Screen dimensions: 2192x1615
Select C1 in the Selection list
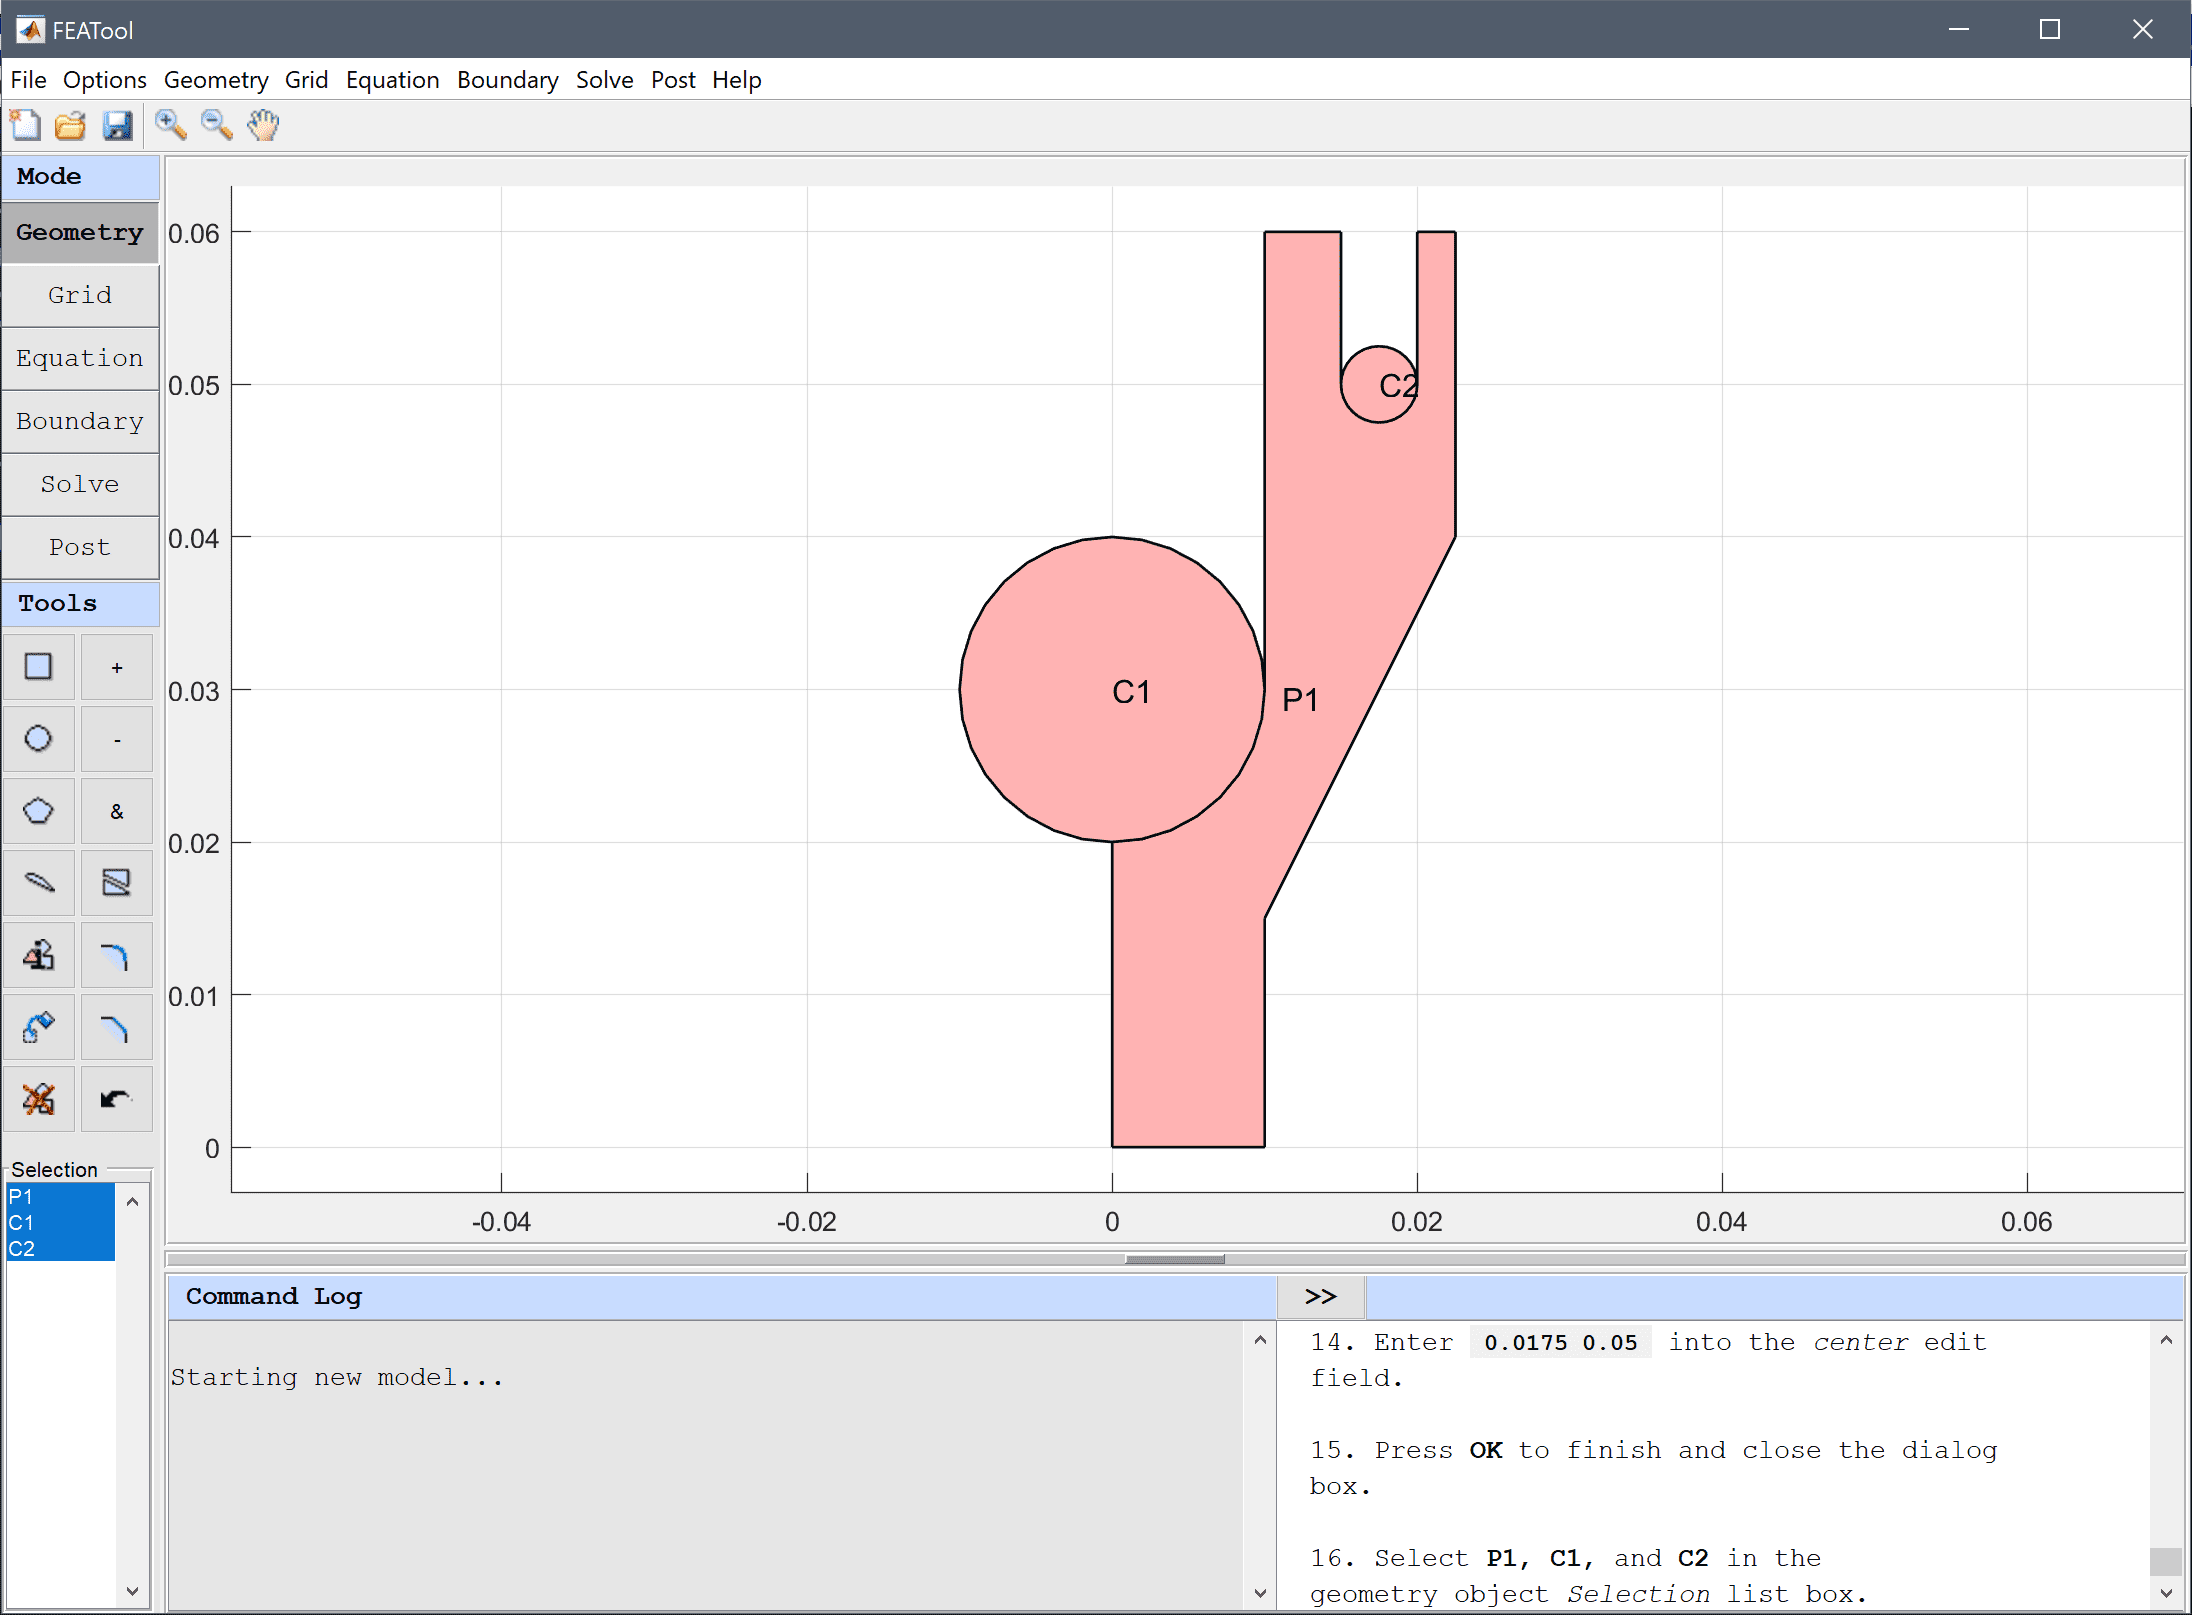click(x=60, y=1223)
